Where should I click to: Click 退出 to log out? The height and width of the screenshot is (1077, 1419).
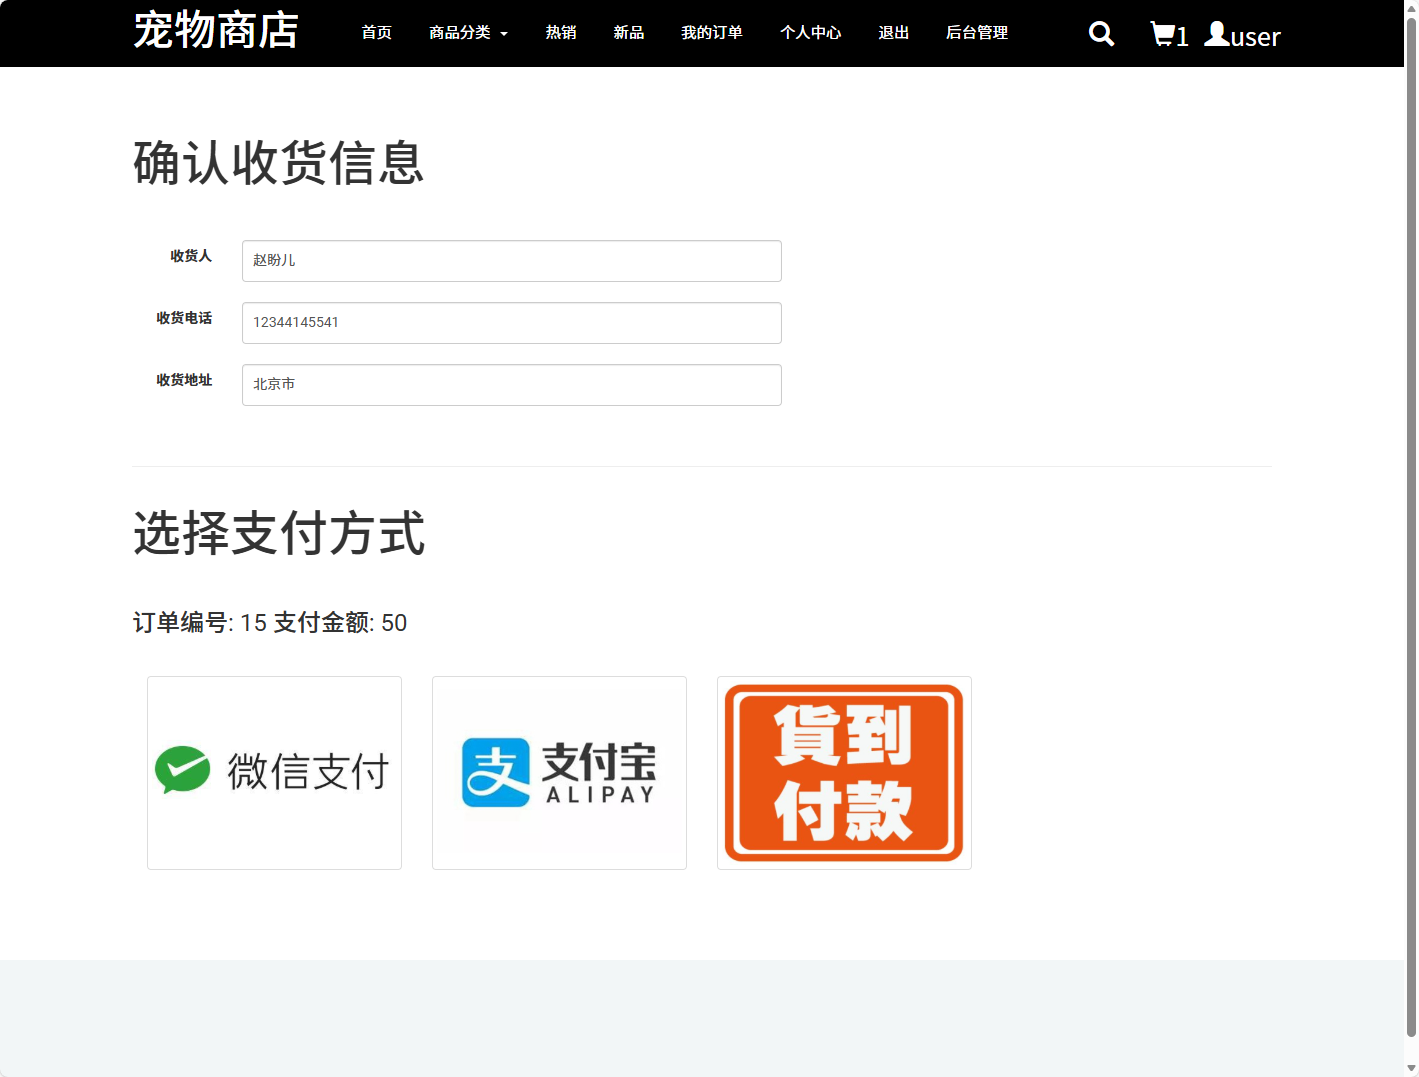893,33
